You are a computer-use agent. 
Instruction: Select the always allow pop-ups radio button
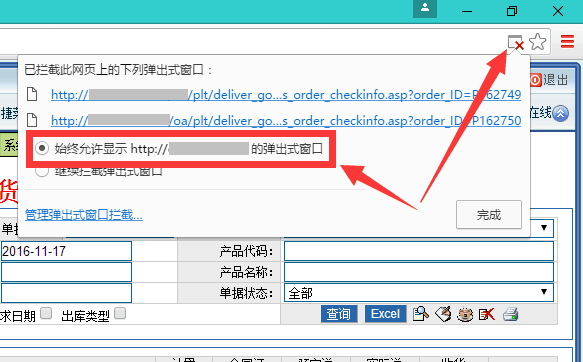pyautogui.click(x=42, y=148)
